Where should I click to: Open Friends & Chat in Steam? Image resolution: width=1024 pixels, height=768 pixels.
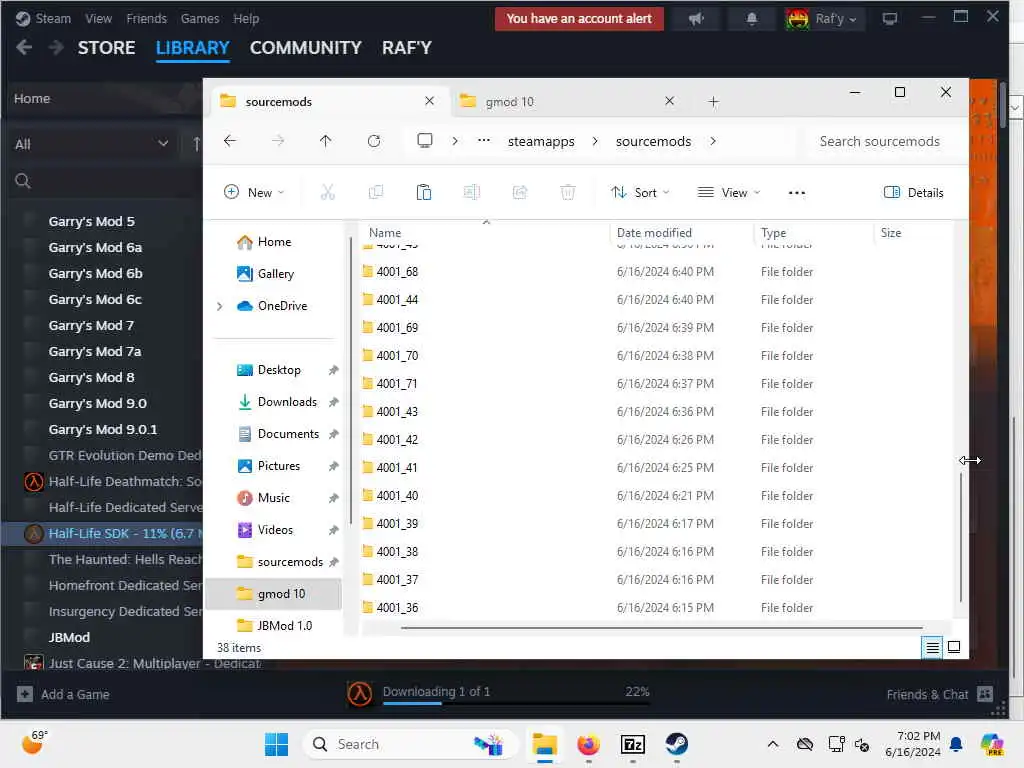[x=939, y=694]
